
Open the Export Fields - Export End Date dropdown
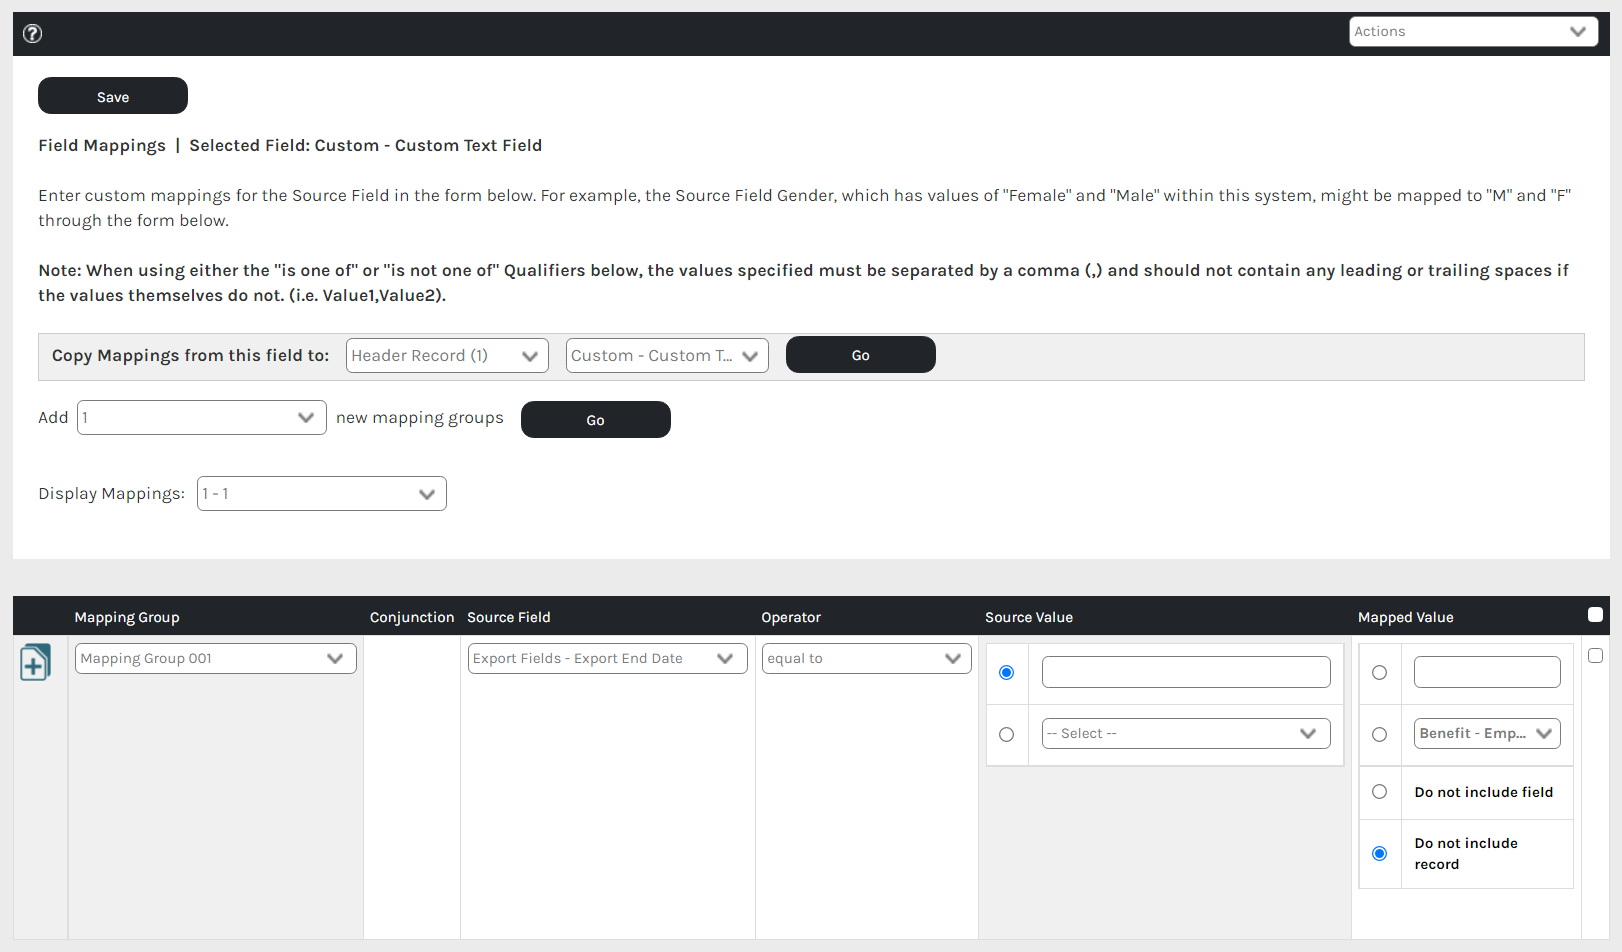(608, 658)
